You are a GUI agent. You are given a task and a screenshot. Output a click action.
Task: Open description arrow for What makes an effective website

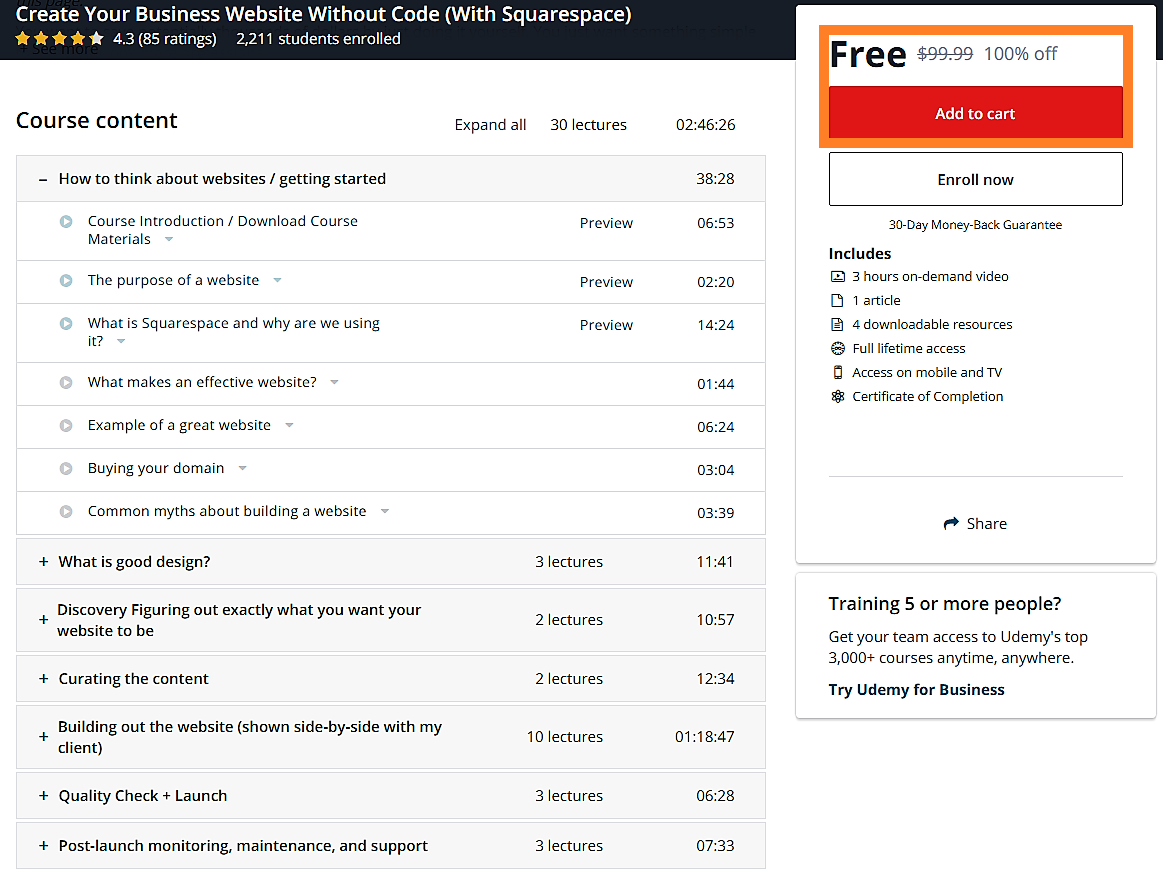(335, 383)
